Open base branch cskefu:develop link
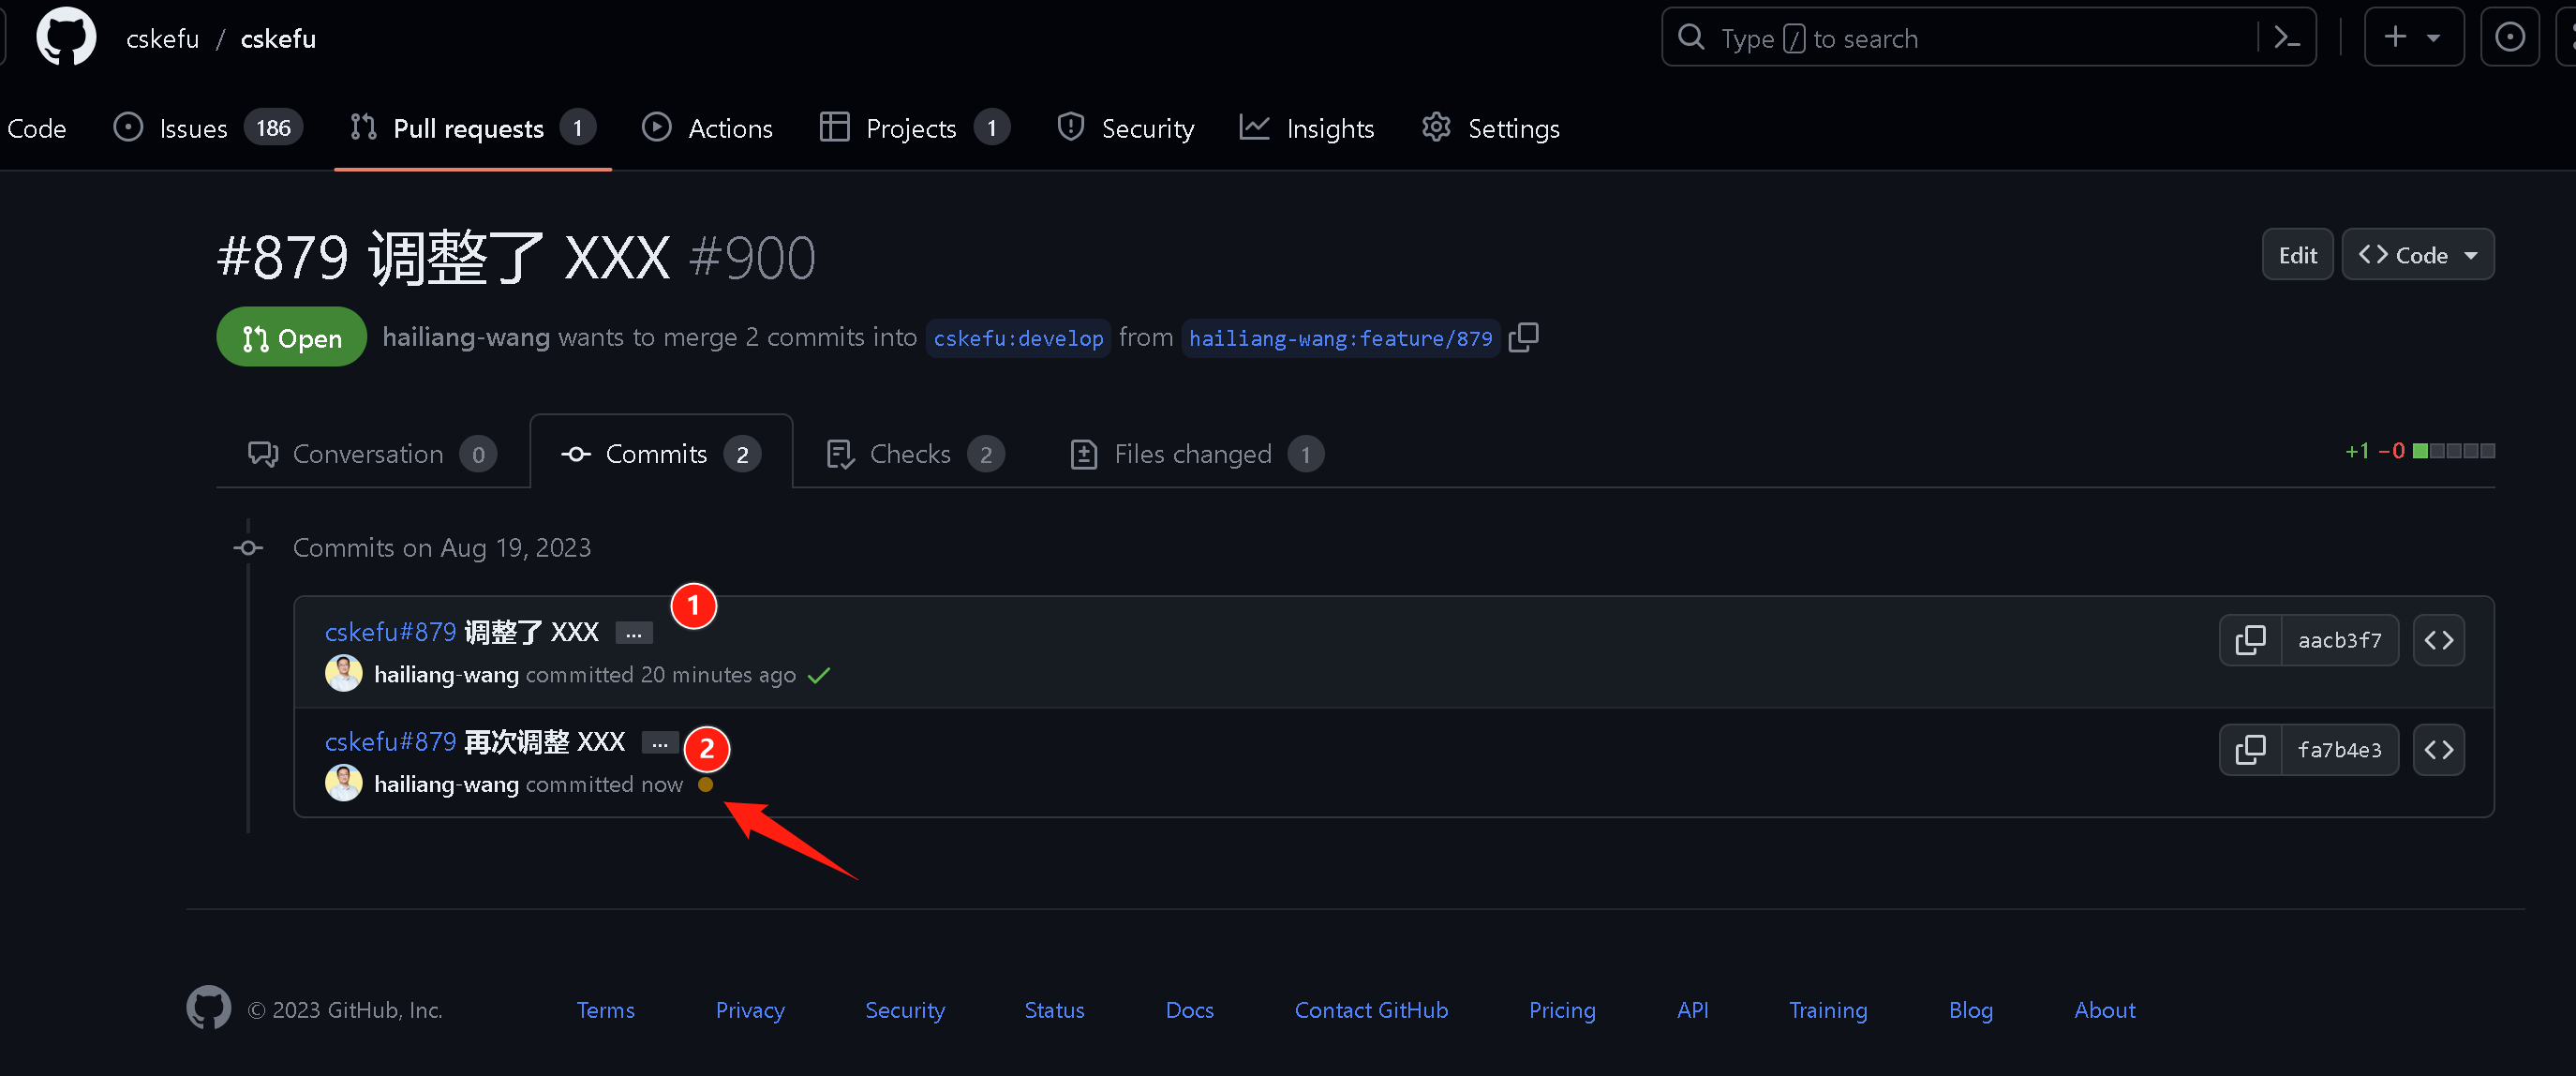 click(x=1018, y=339)
